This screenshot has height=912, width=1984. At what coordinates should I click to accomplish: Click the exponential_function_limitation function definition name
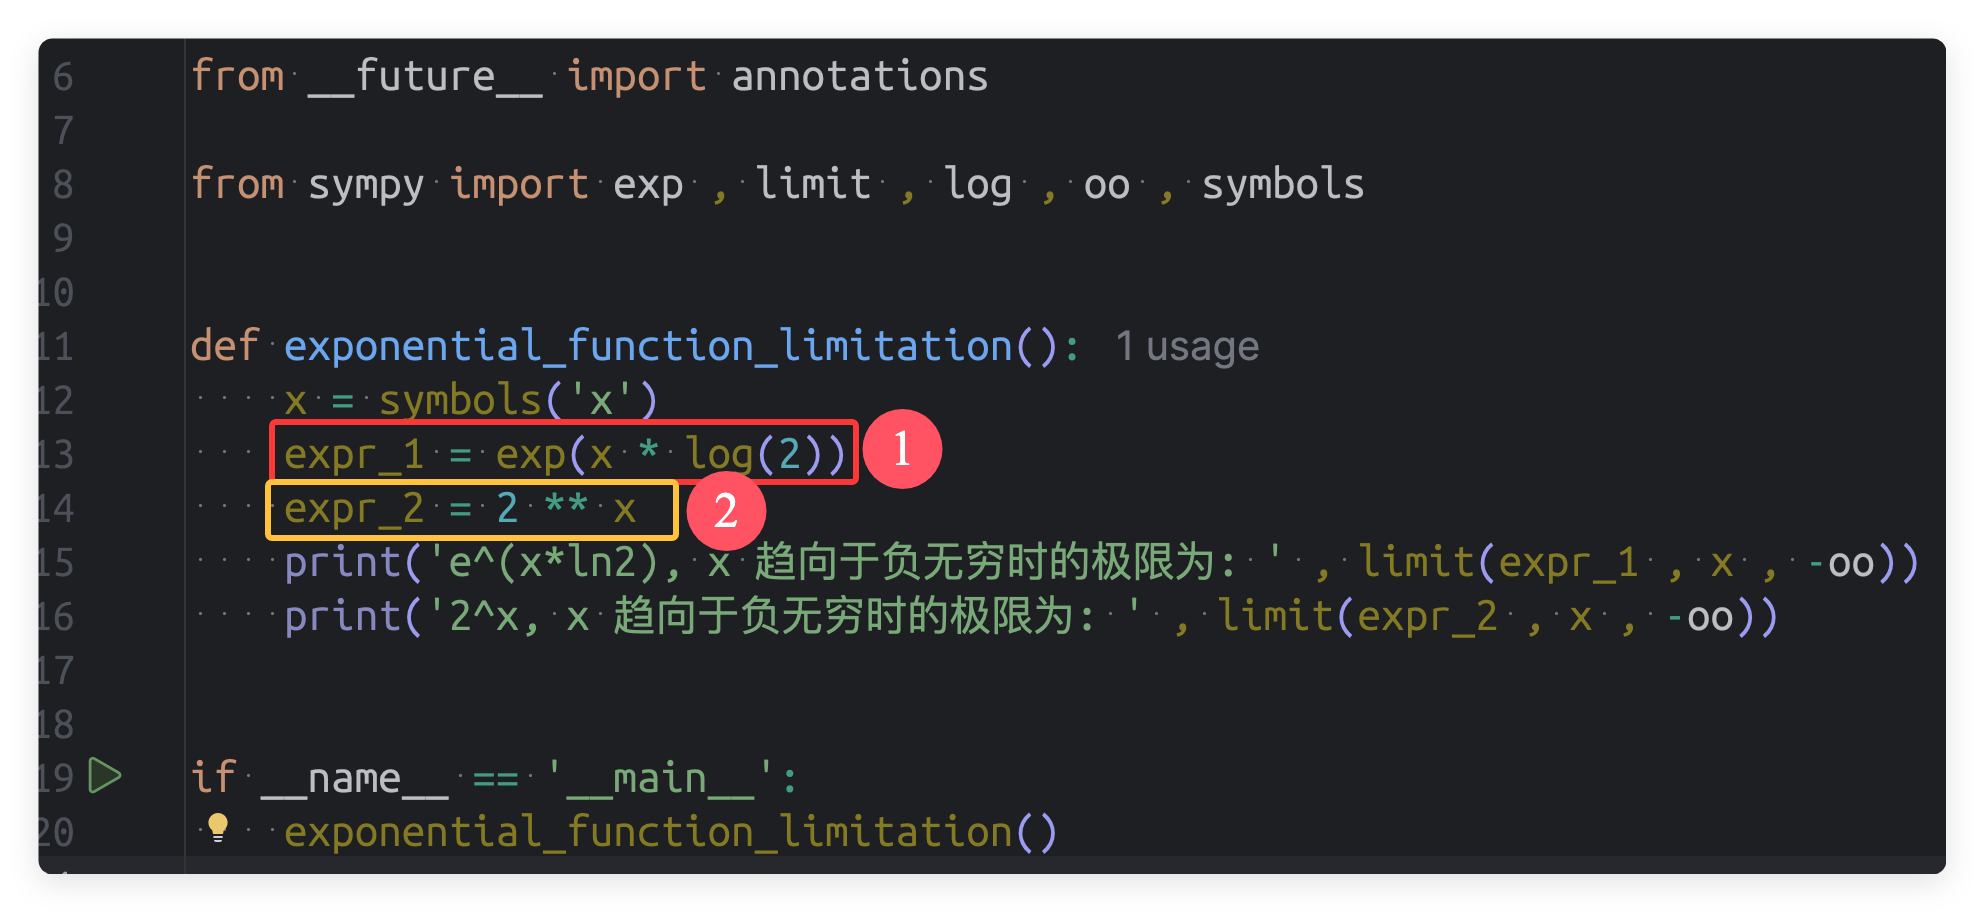coord(648,346)
